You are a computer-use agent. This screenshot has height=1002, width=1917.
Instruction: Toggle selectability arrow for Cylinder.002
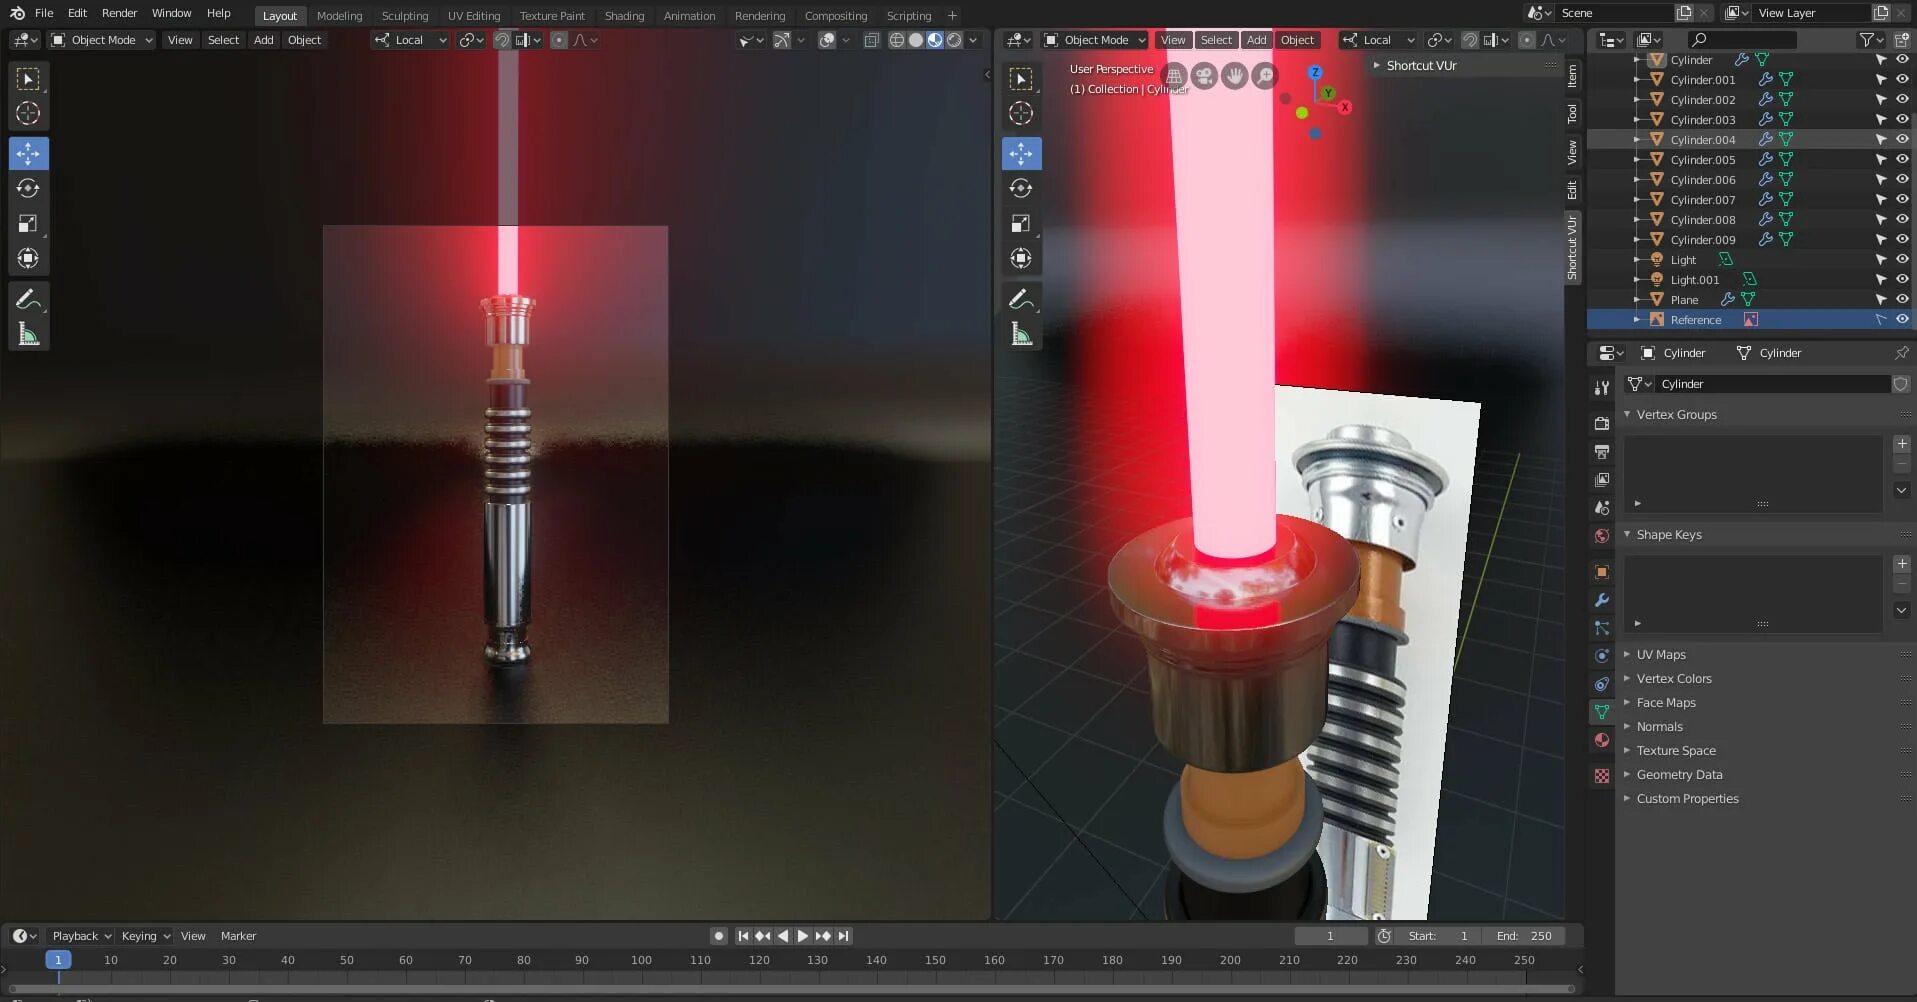pos(1881,100)
